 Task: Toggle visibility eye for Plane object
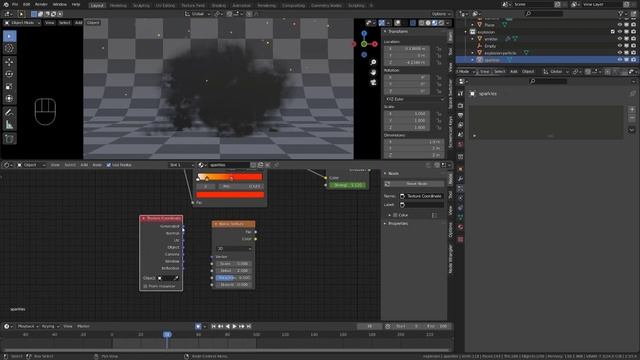pyautogui.click(x=620, y=25)
